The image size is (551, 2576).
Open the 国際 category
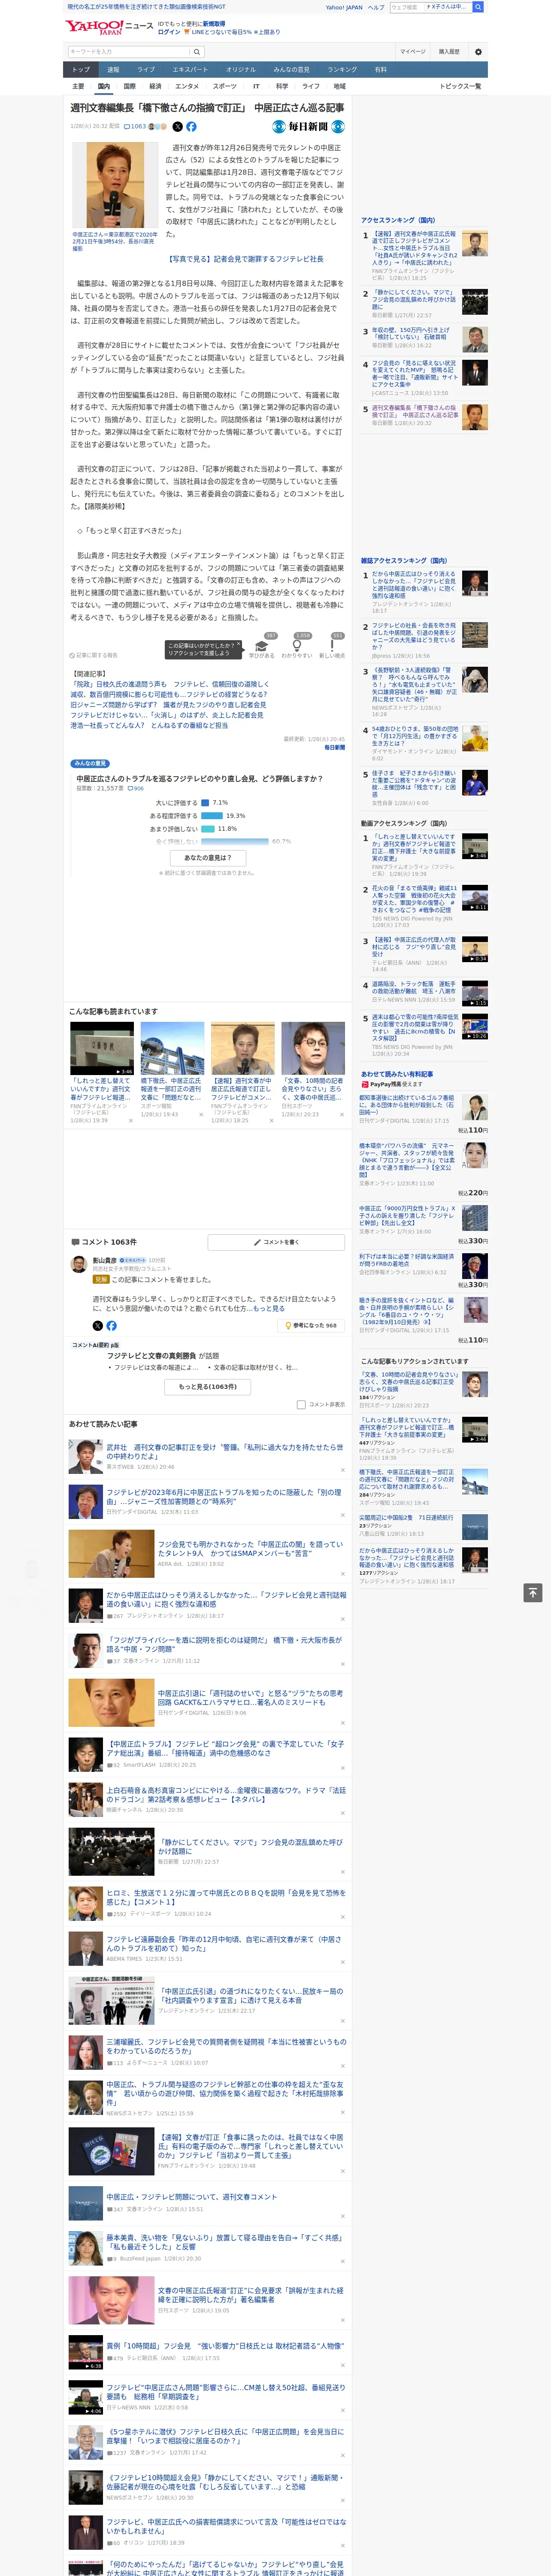129,86
